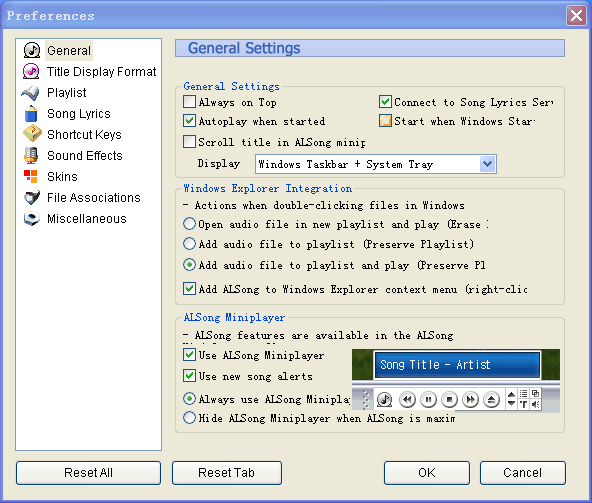Enable Scroll title in ALSong miniplayer
The image size is (592, 503).
[x=190, y=142]
